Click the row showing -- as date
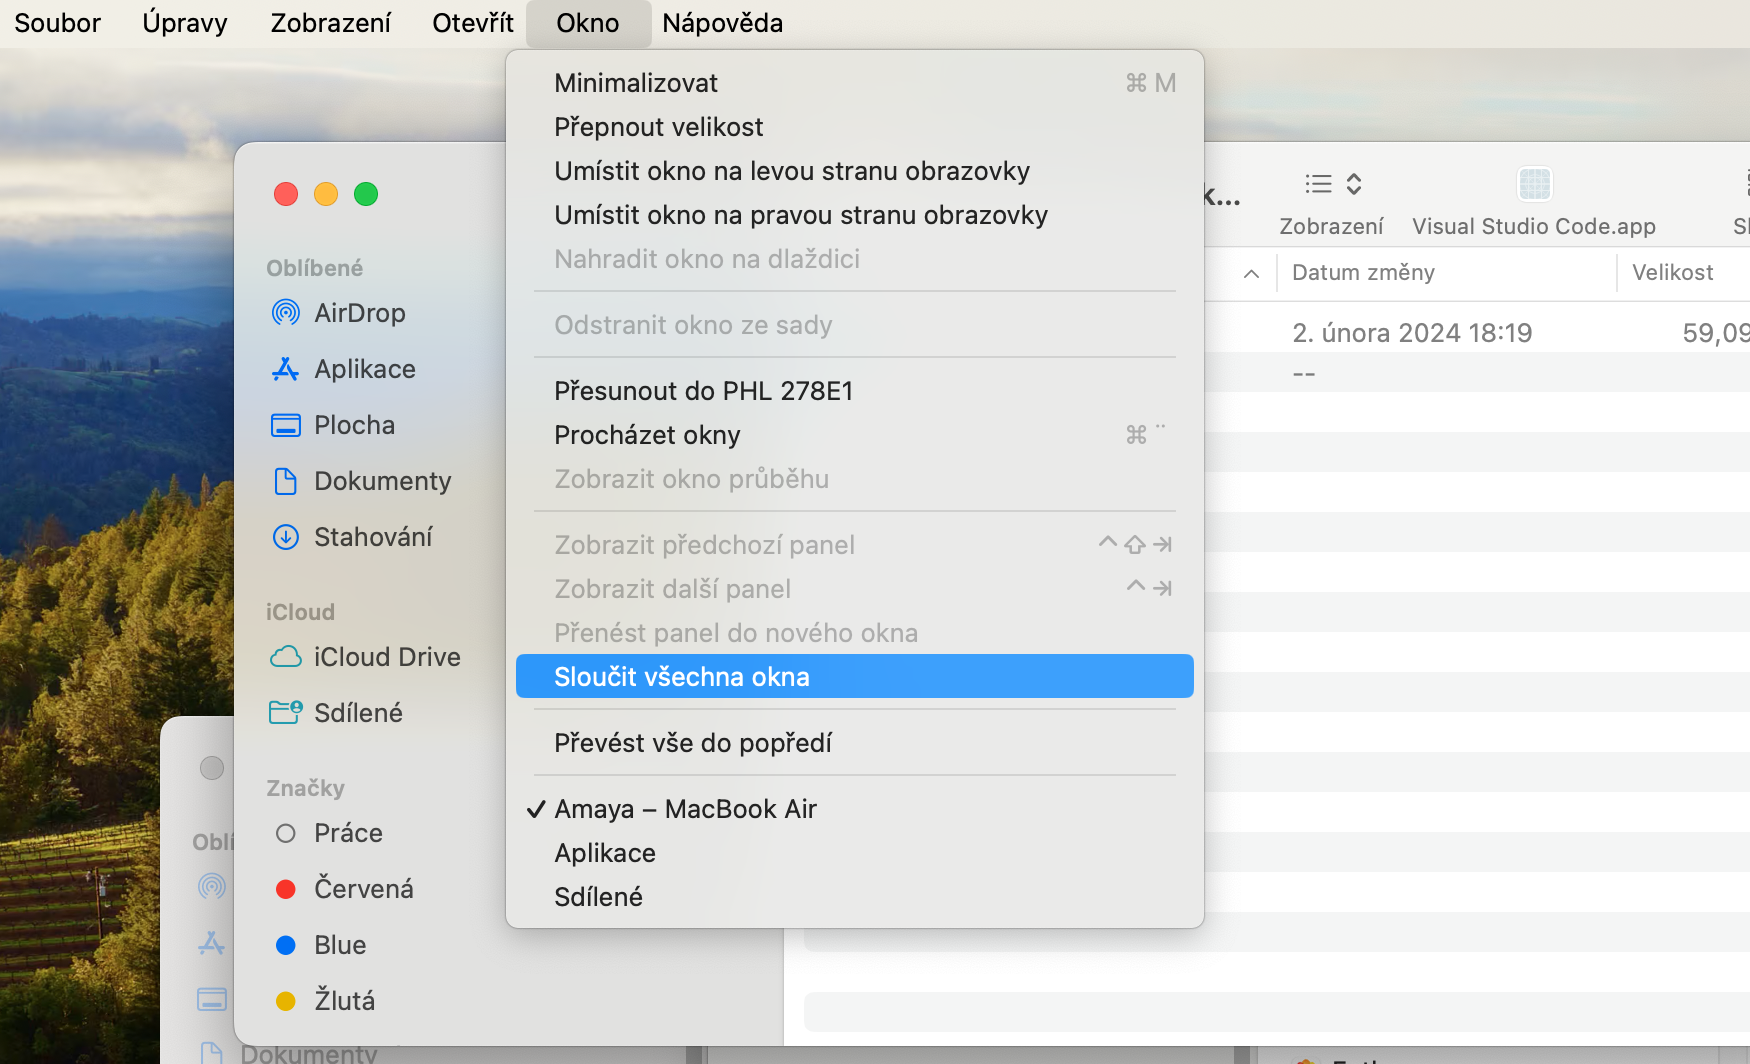Screen dimensions: 1750x1064 click(1304, 375)
